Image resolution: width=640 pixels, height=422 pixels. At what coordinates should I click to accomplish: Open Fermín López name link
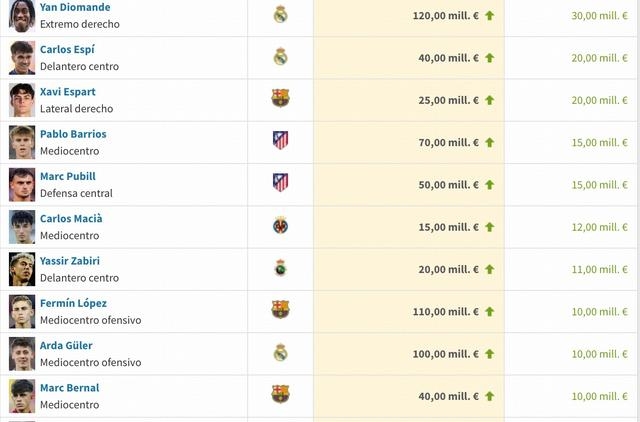click(x=73, y=303)
